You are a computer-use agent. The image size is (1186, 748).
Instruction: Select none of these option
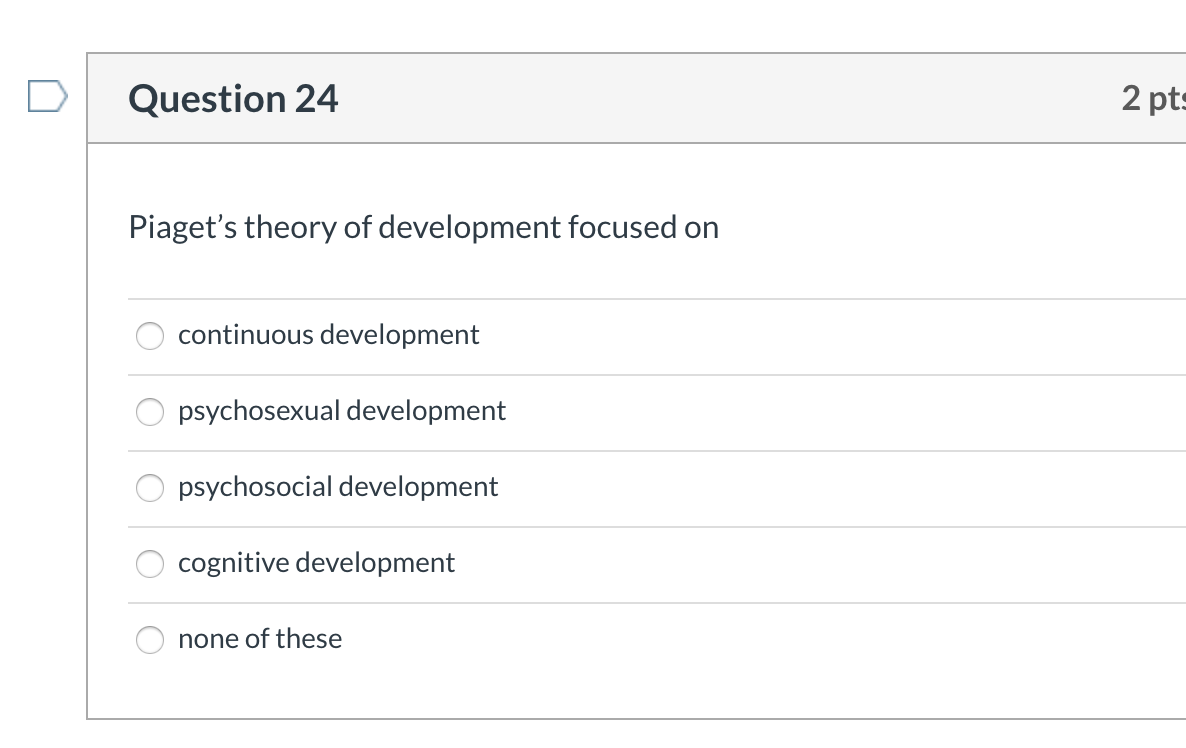click(x=149, y=640)
